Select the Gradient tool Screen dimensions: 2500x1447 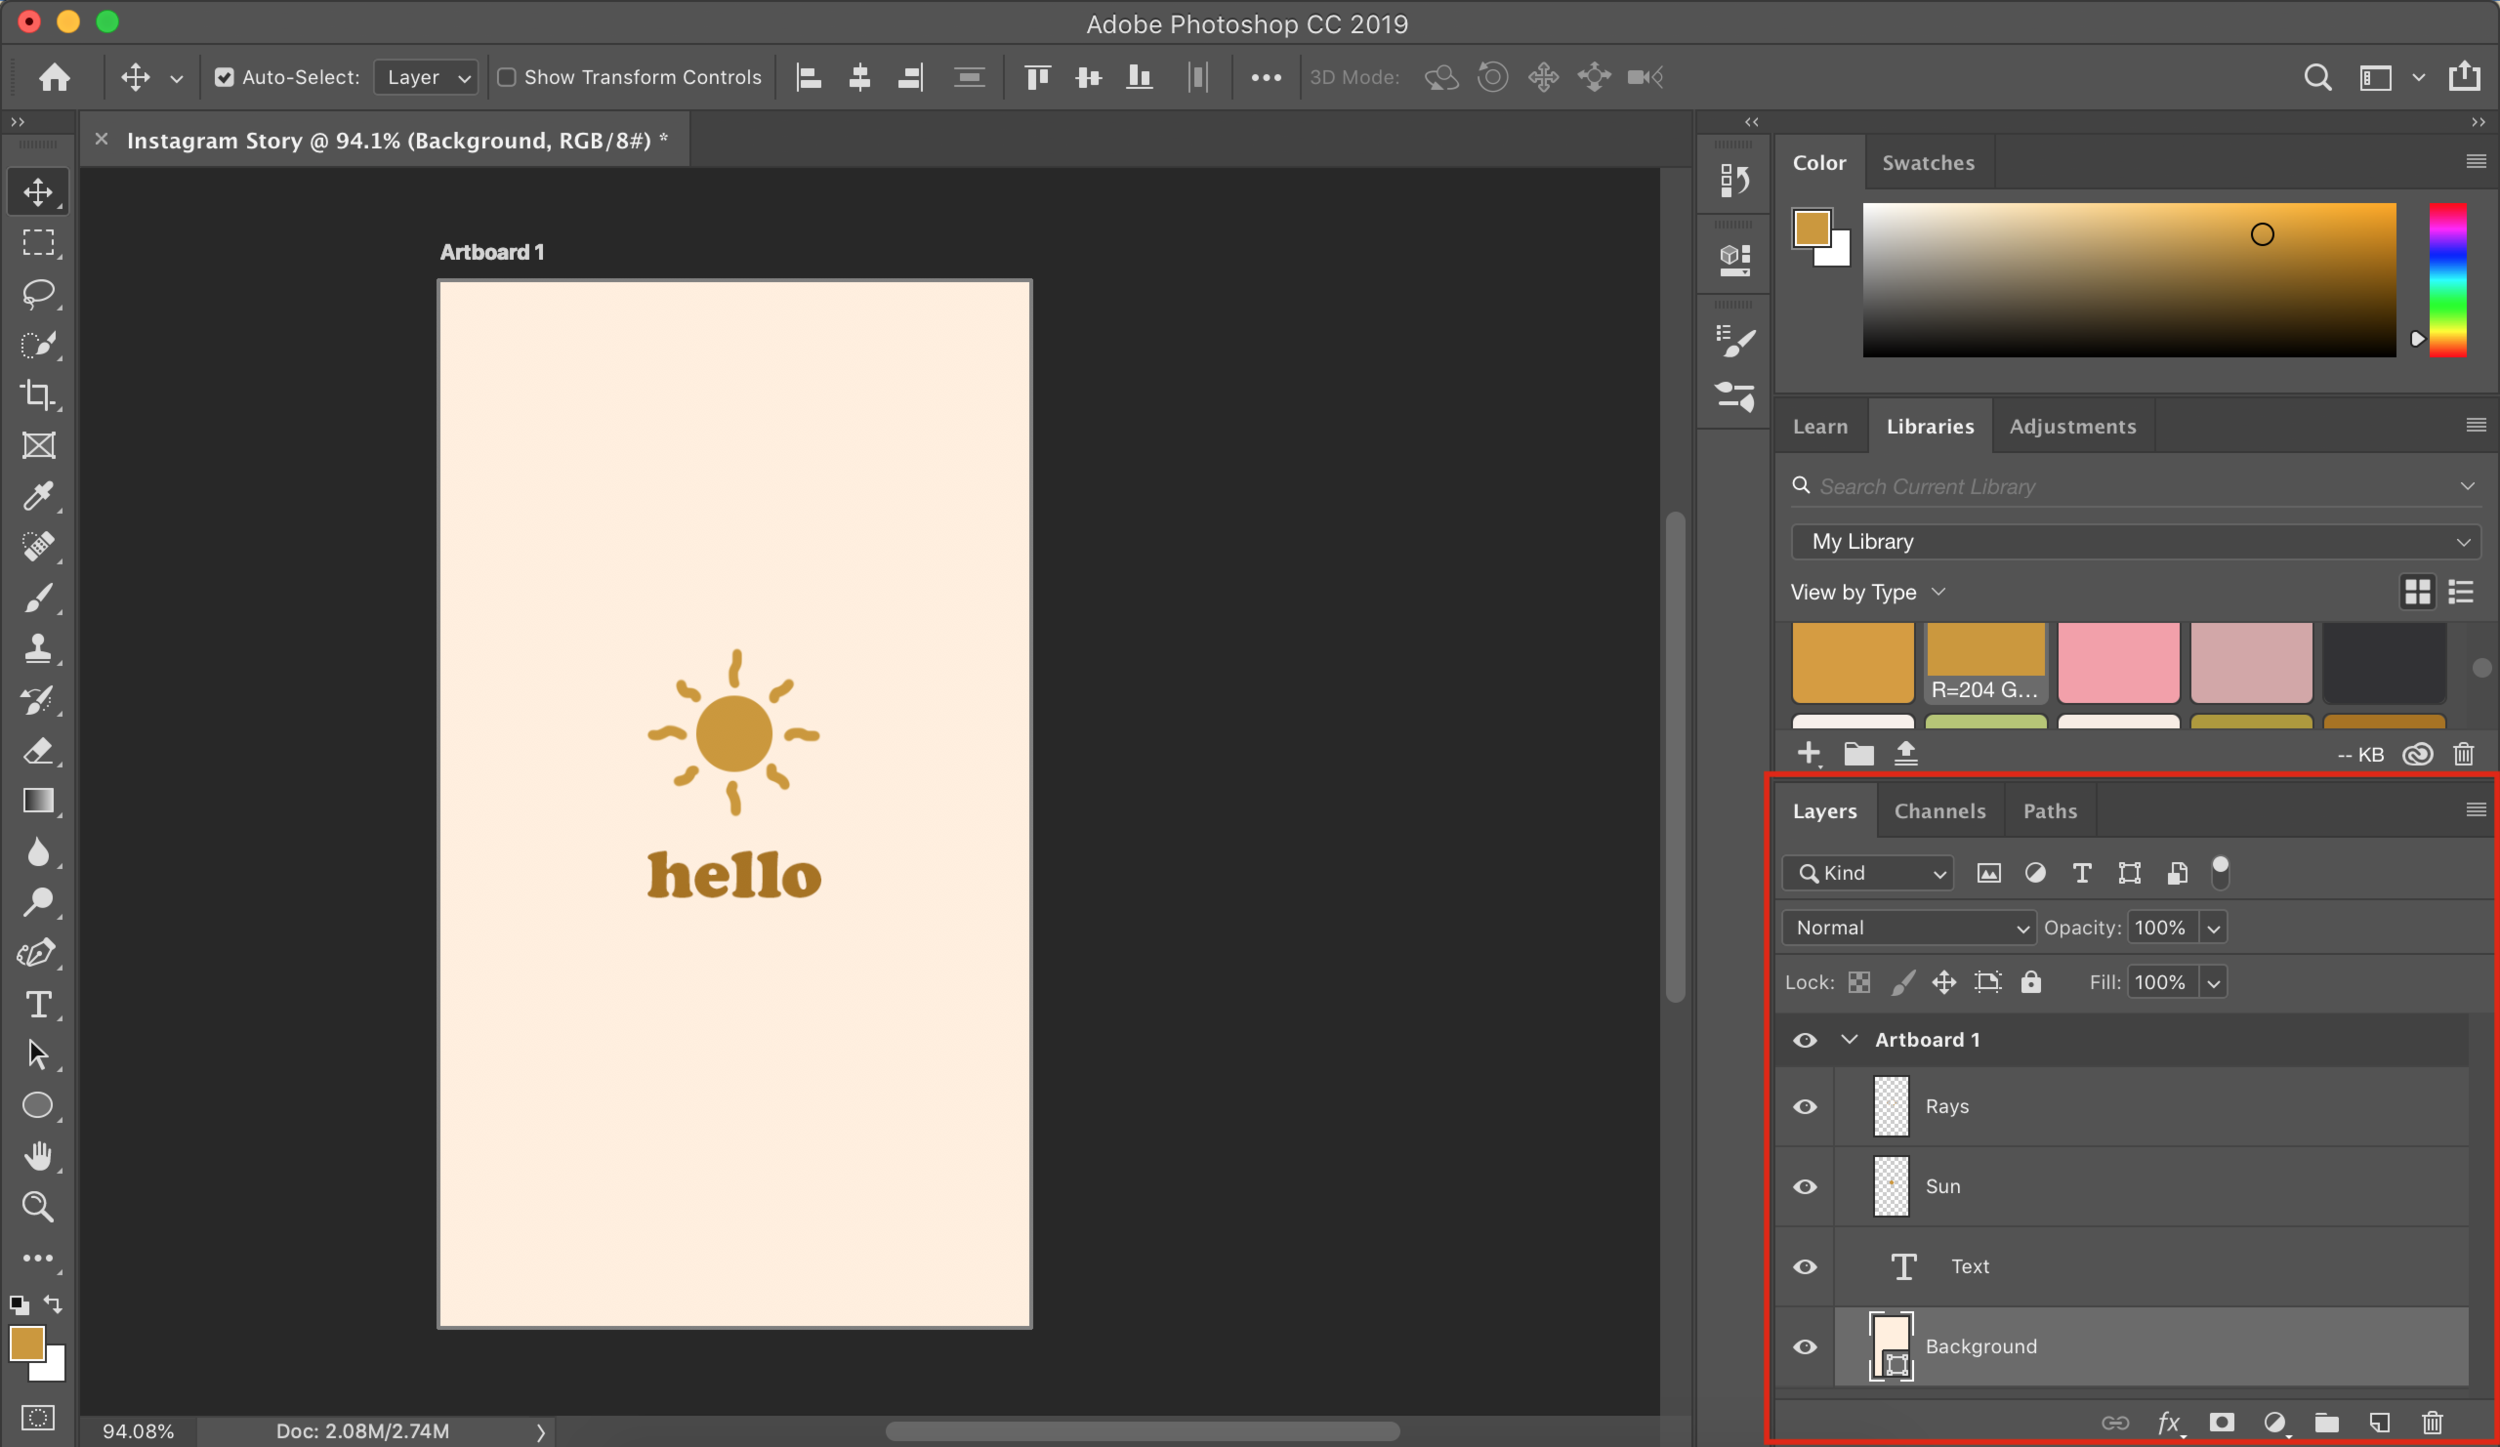38,801
